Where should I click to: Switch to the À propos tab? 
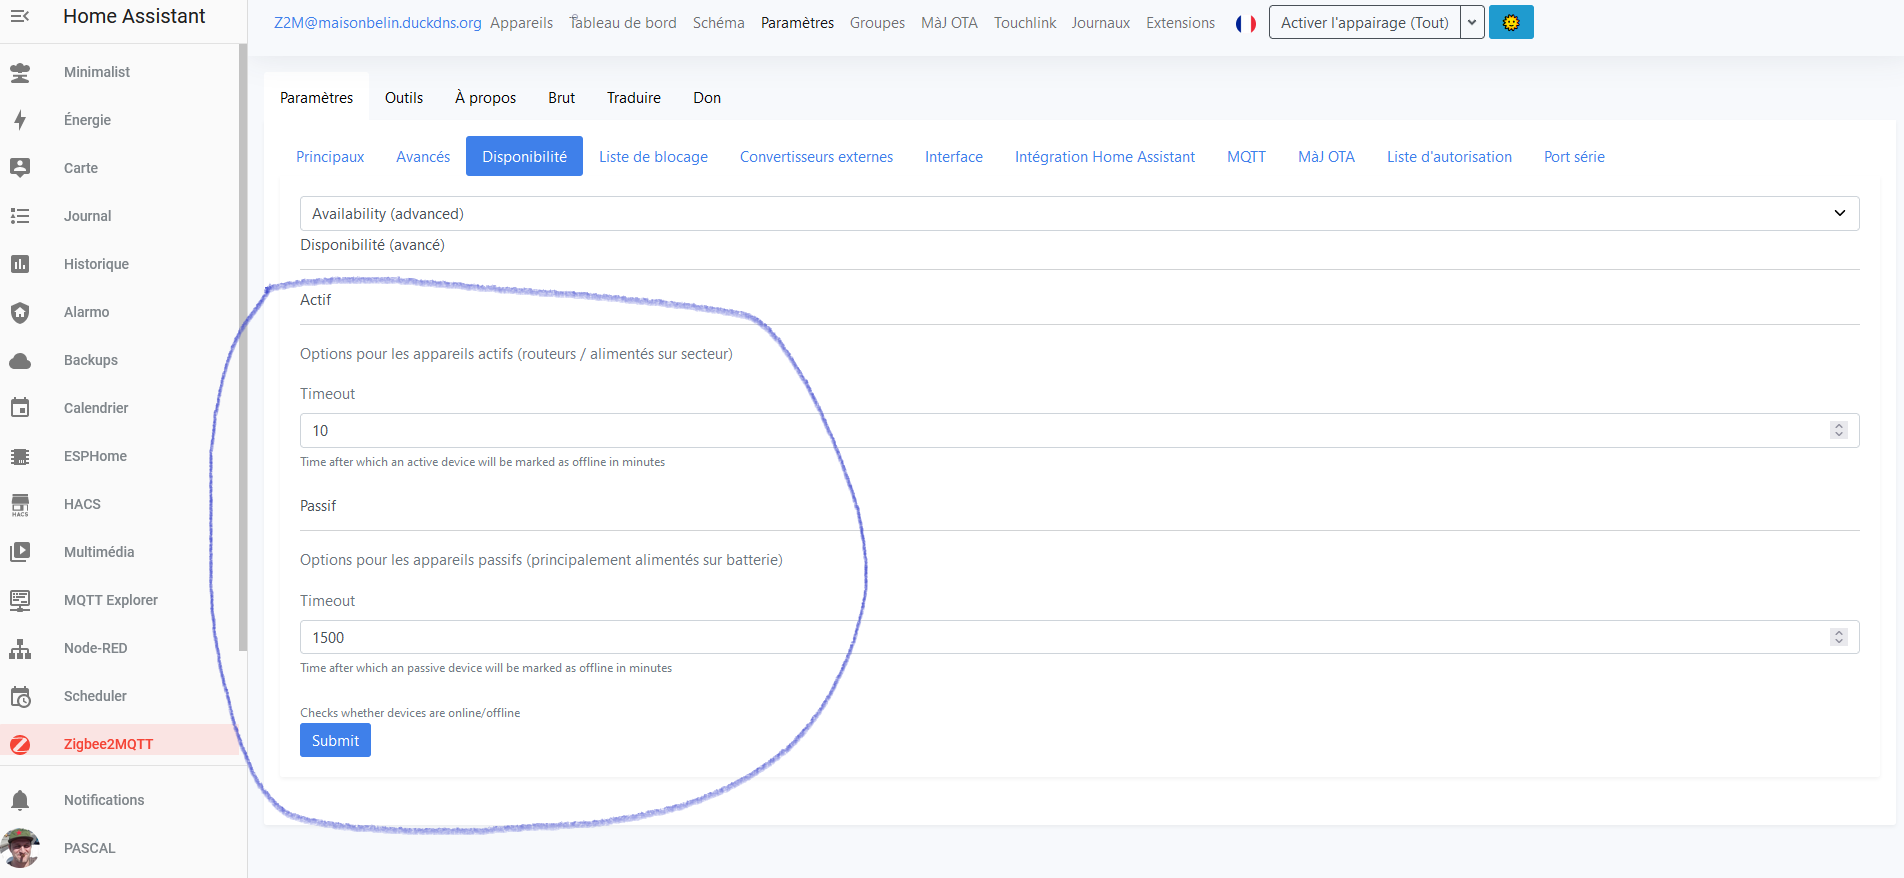click(486, 97)
